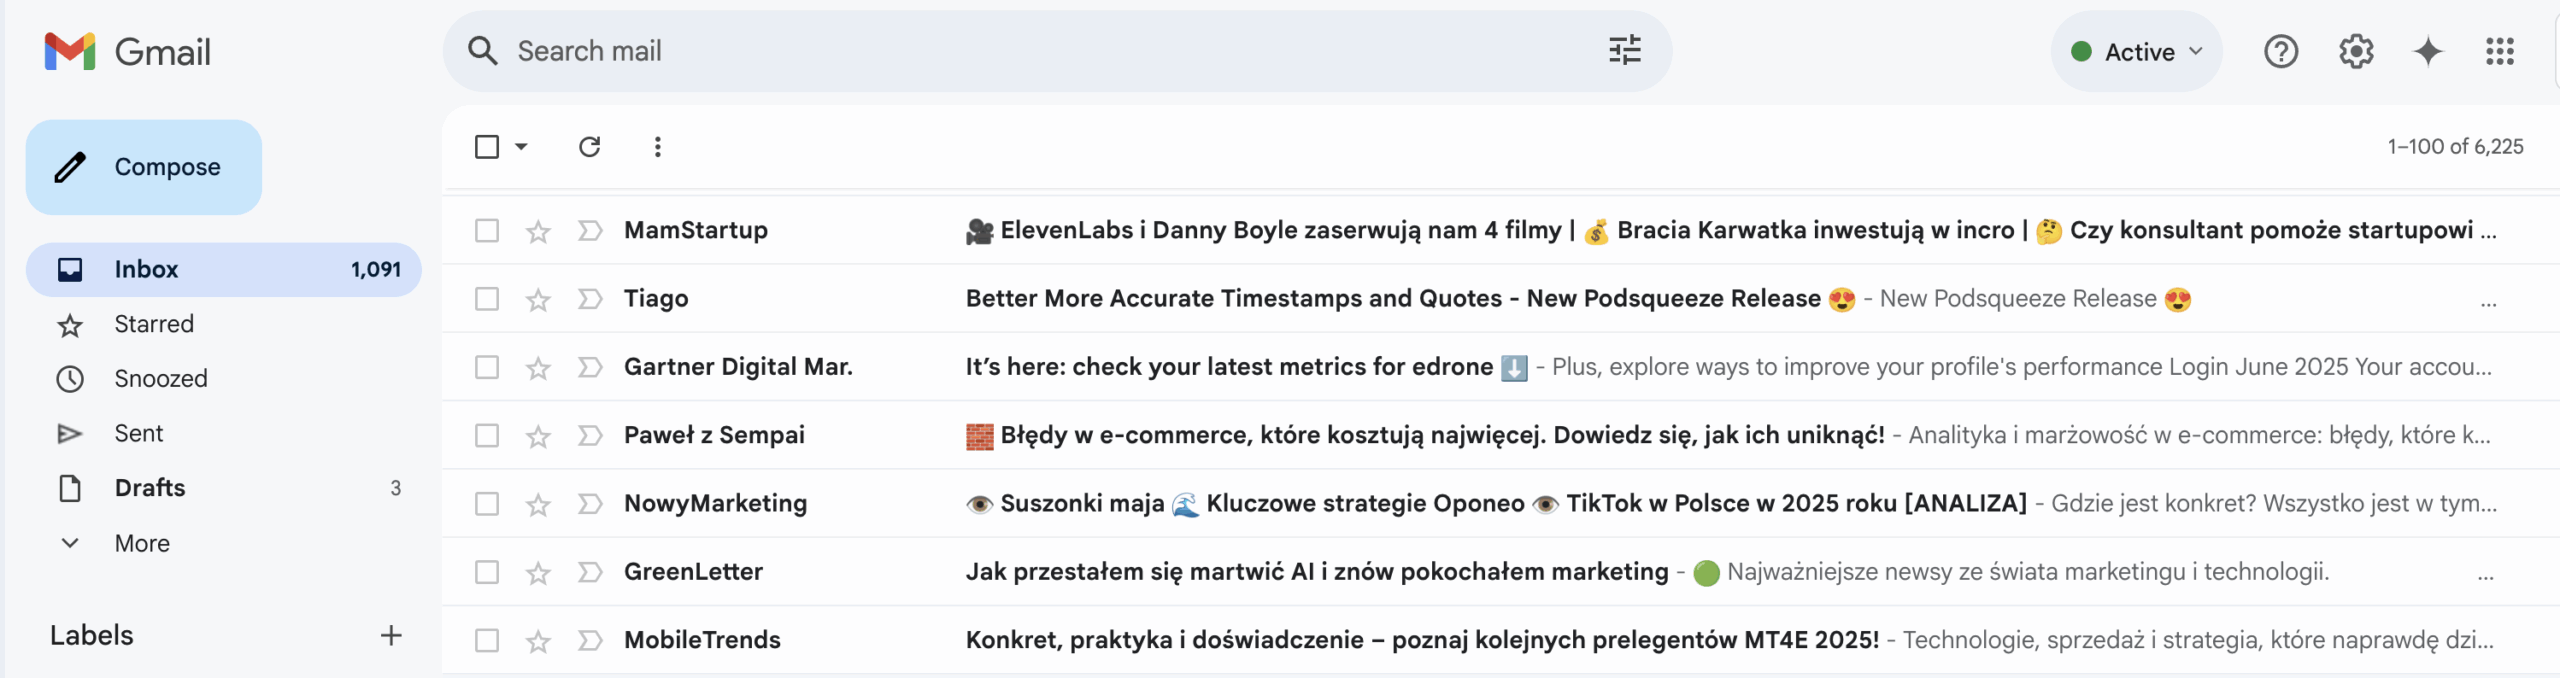Open the Active status dropdown
2560x678 pixels.
point(2137,52)
